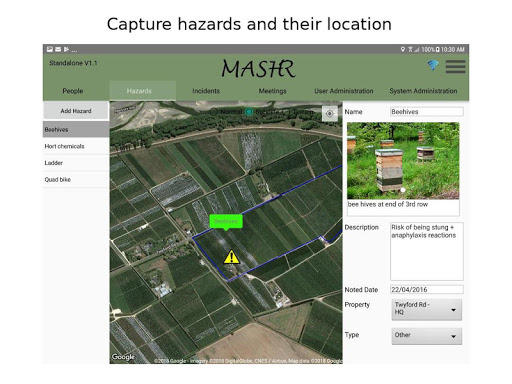
Task: Tap the Google logo on map
Action: point(123,357)
